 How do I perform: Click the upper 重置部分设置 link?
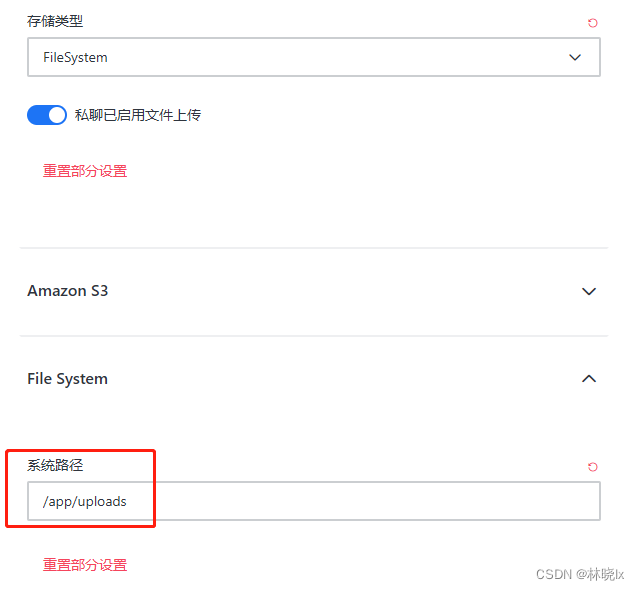coord(85,171)
